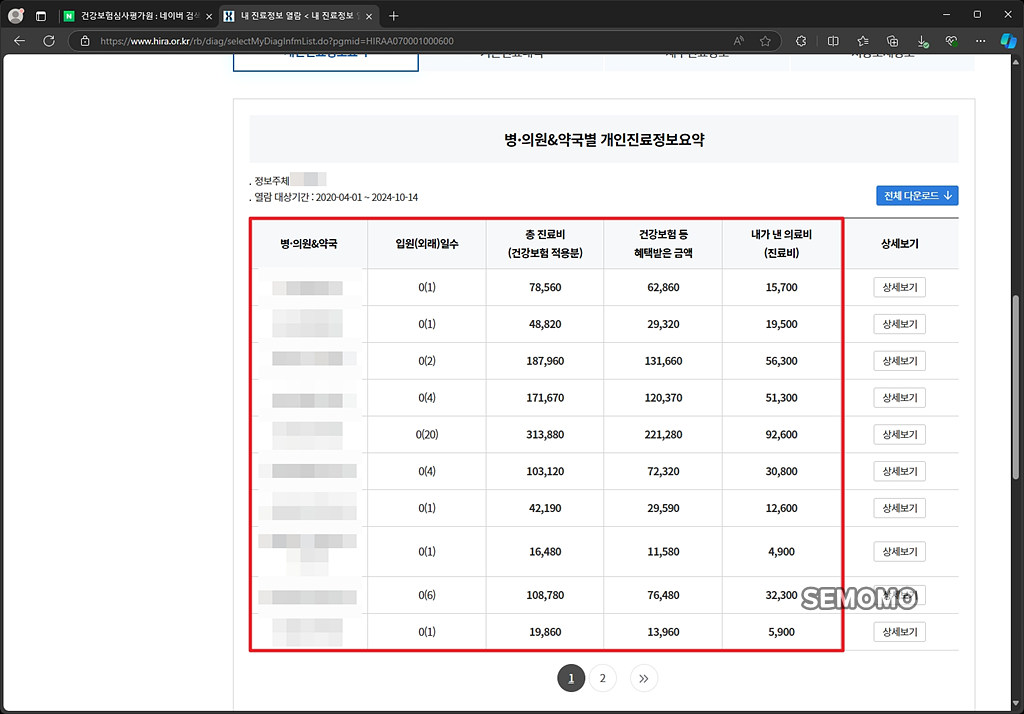This screenshot has height=714, width=1024.
Task: Click the 131,660 benefit amount cell
Action: click(x=663, y=361)
